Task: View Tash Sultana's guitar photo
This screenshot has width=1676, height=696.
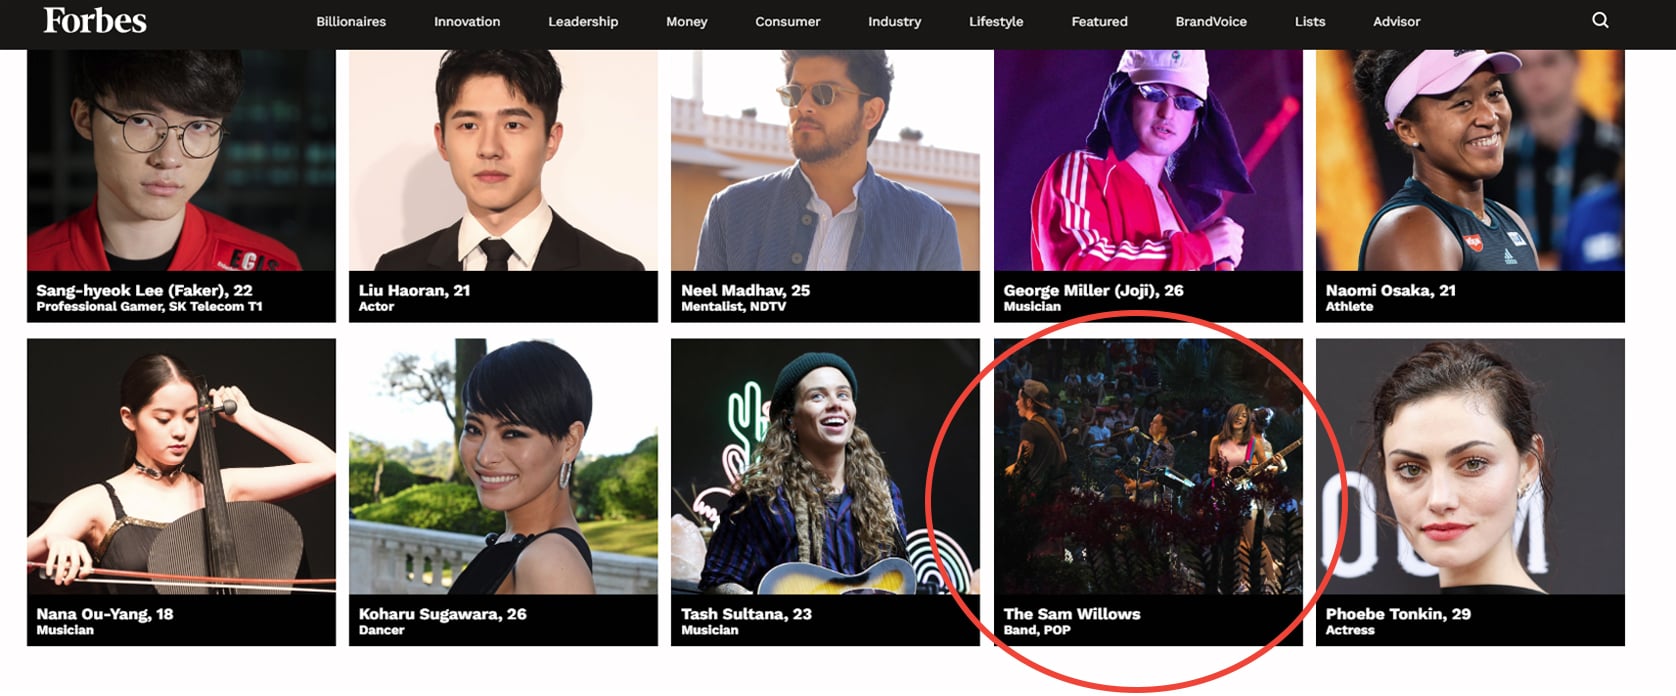Action: point(825,466)
